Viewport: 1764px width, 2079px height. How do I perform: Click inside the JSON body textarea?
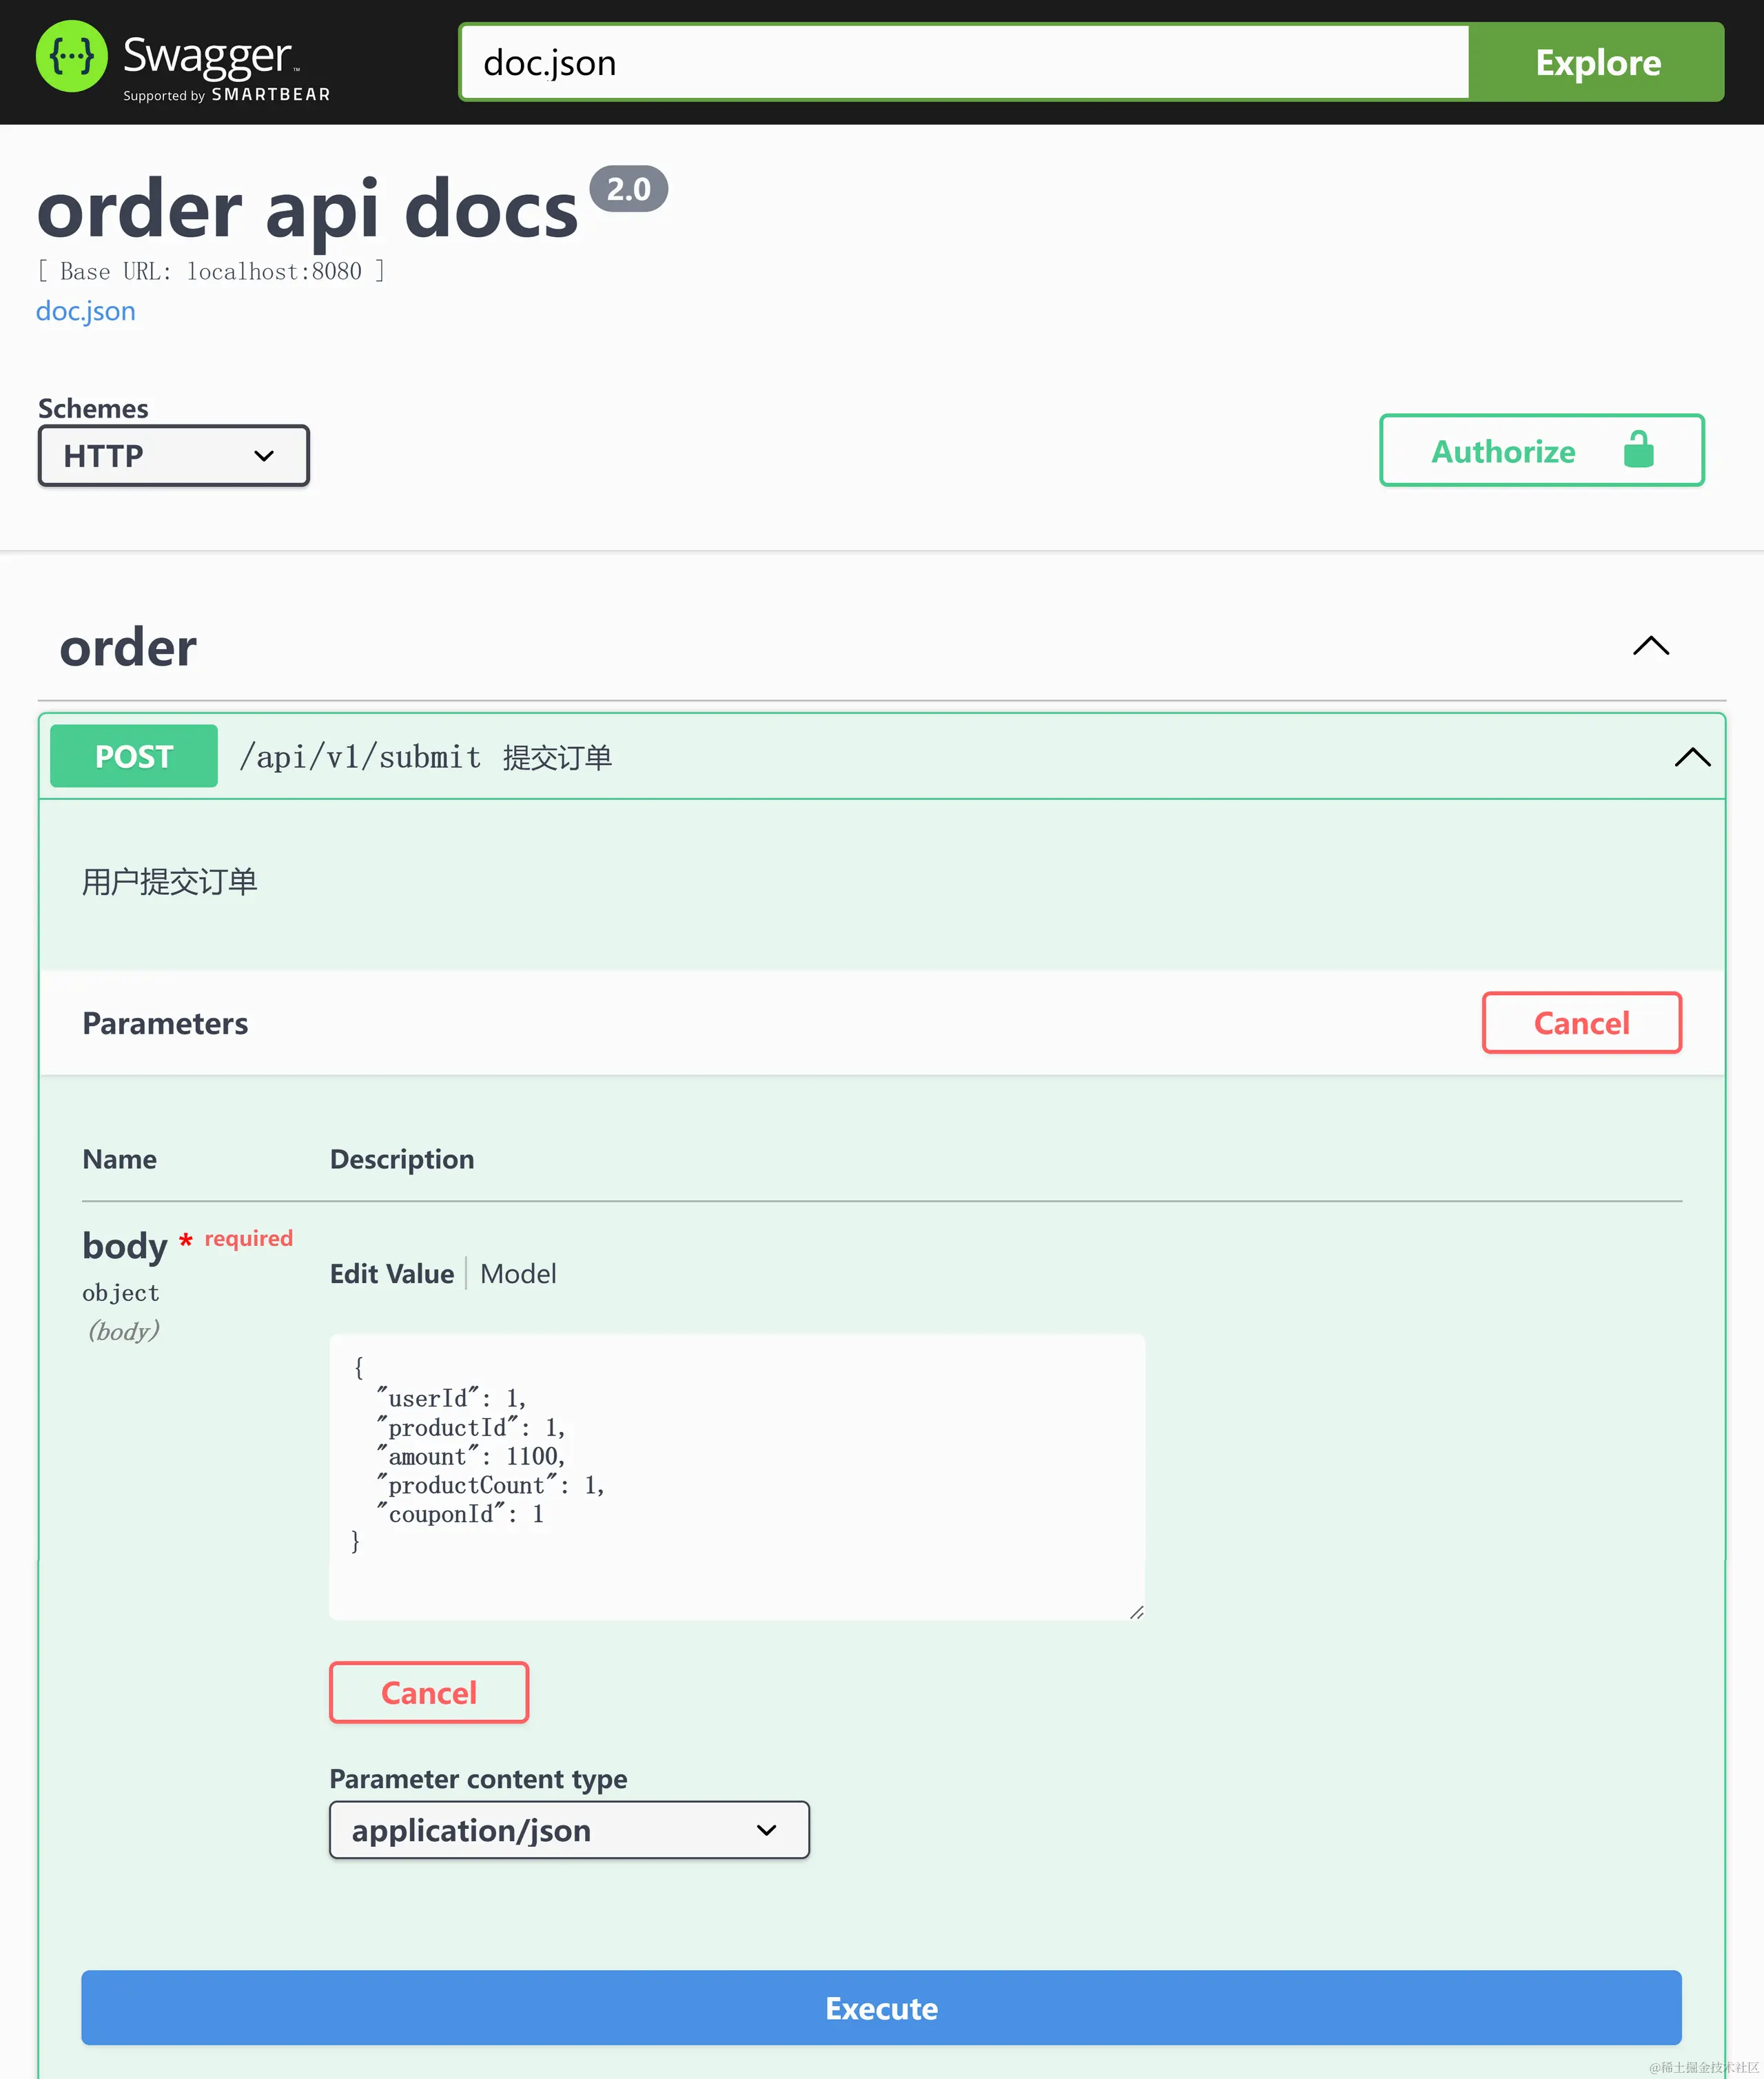tap(737, 1476)
